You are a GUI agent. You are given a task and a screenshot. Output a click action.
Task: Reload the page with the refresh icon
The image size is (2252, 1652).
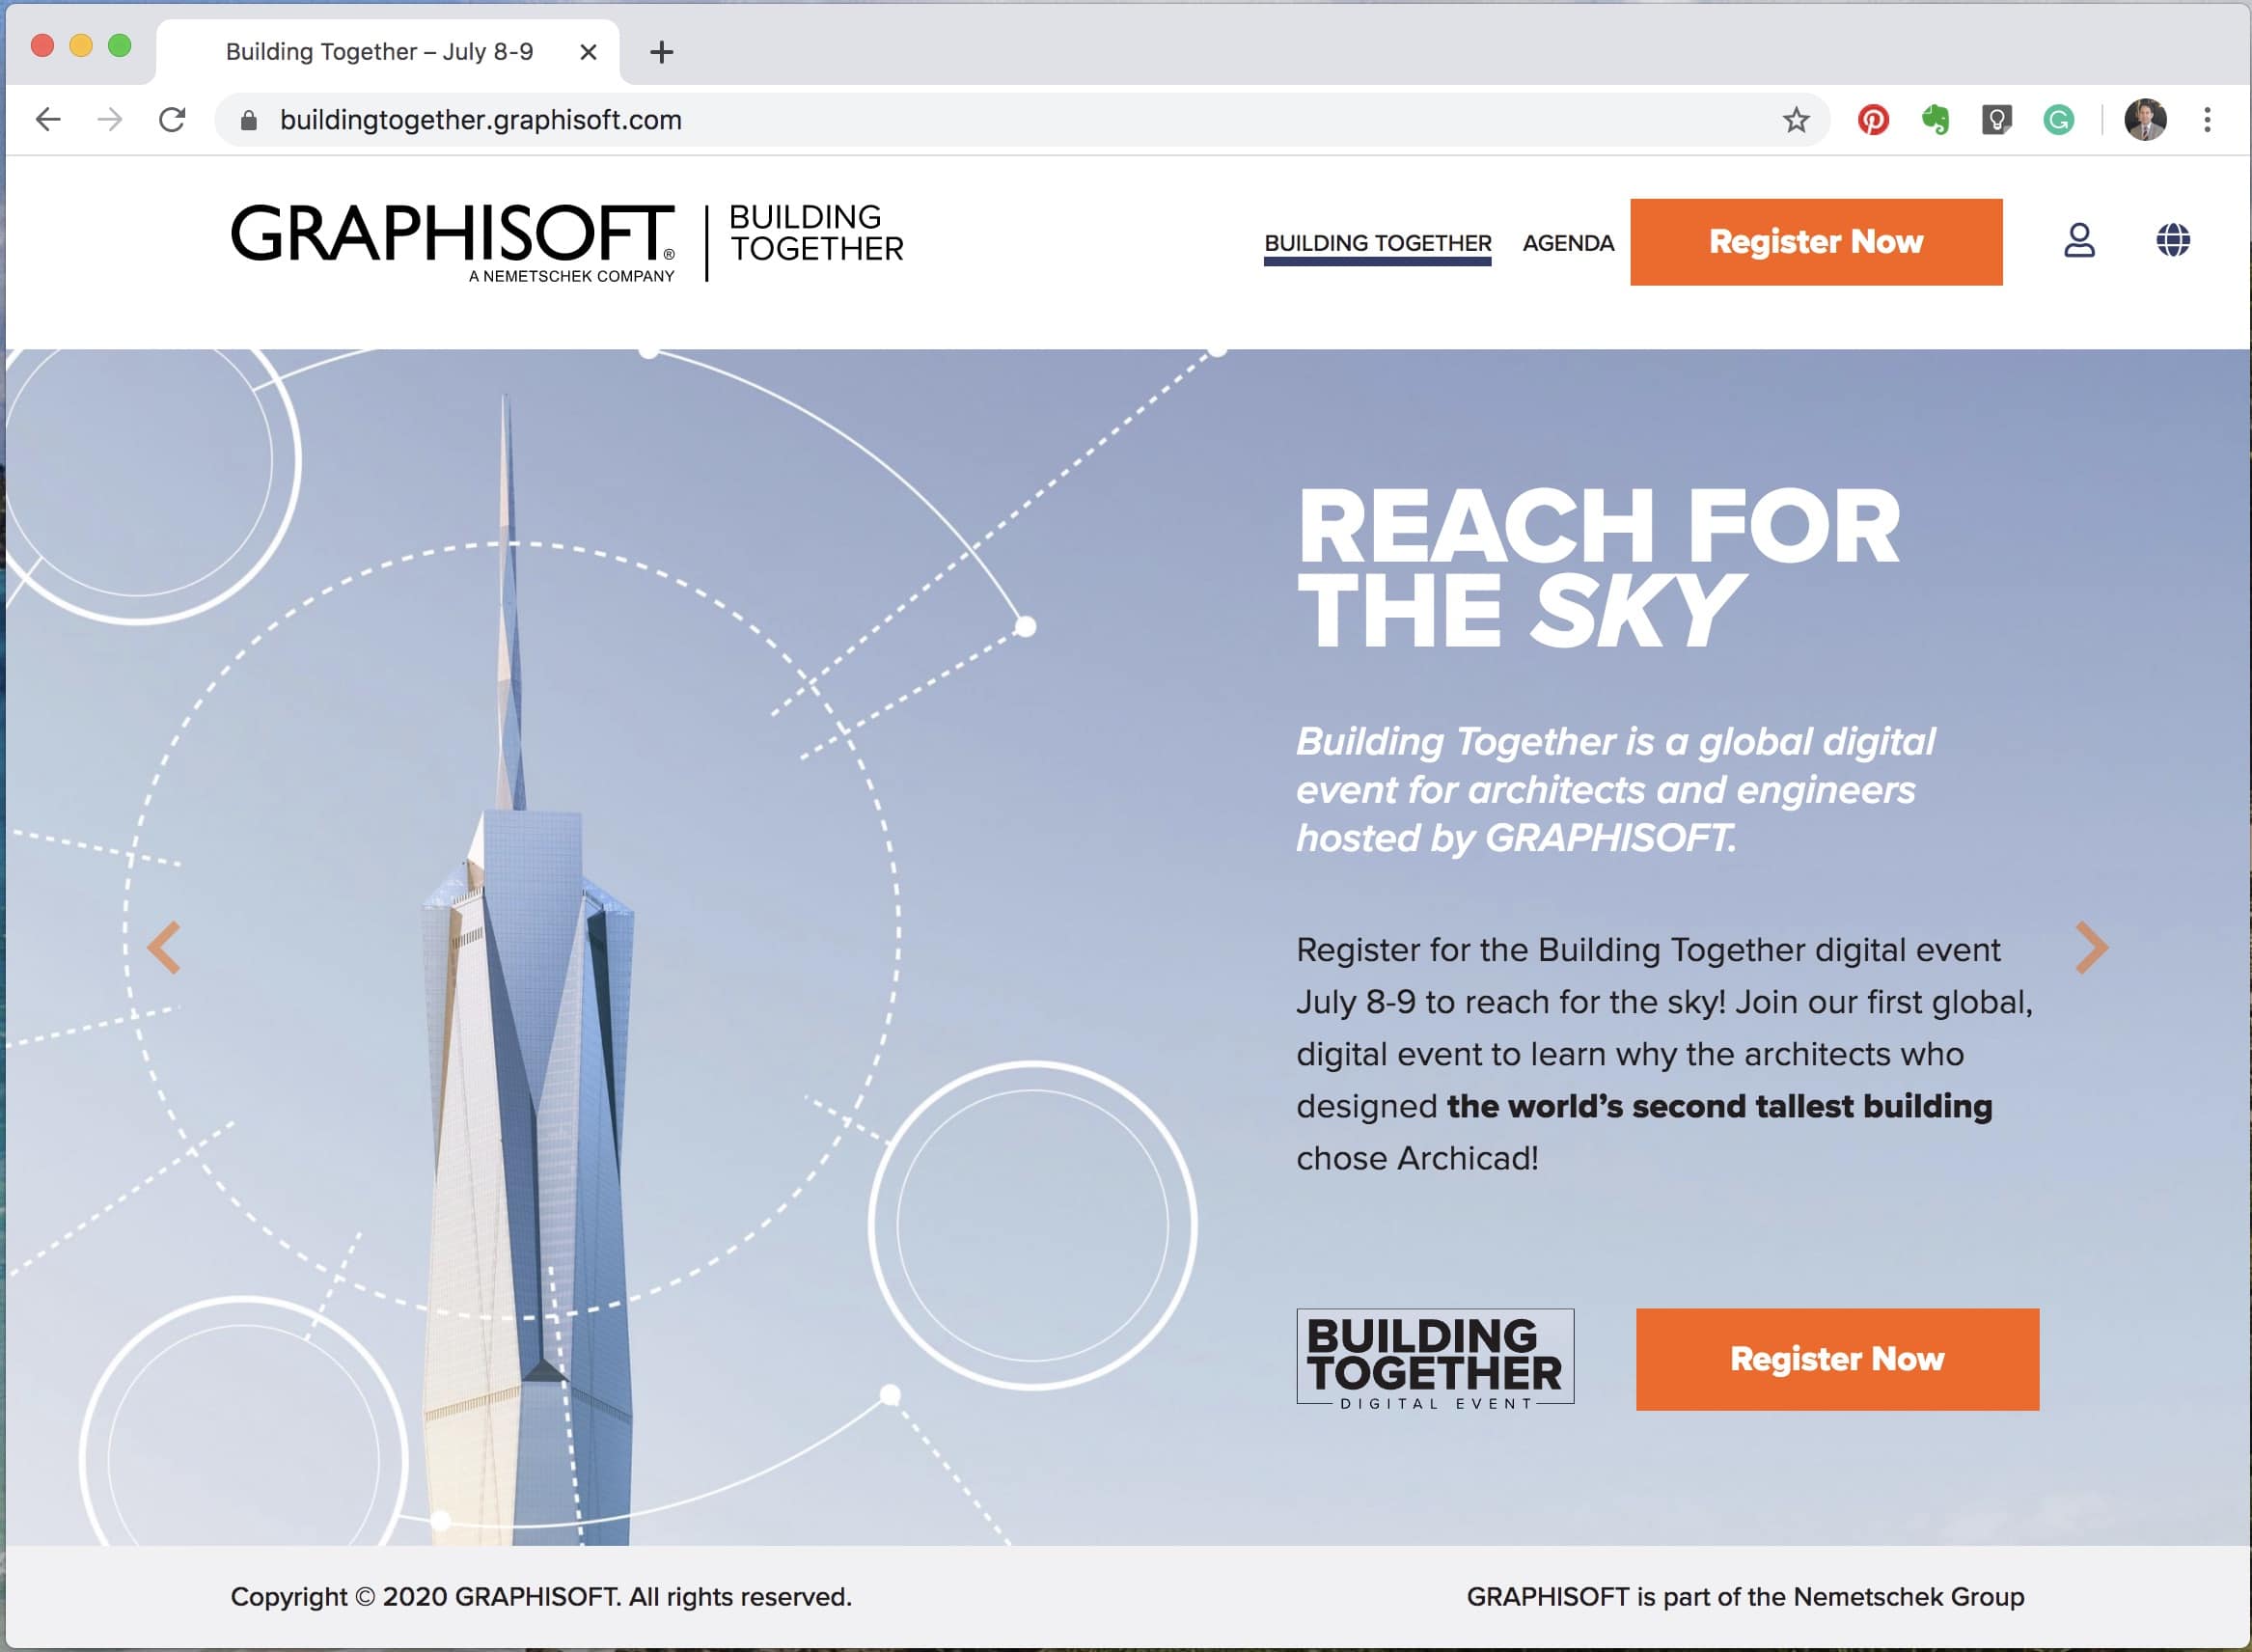pos(172,120)
